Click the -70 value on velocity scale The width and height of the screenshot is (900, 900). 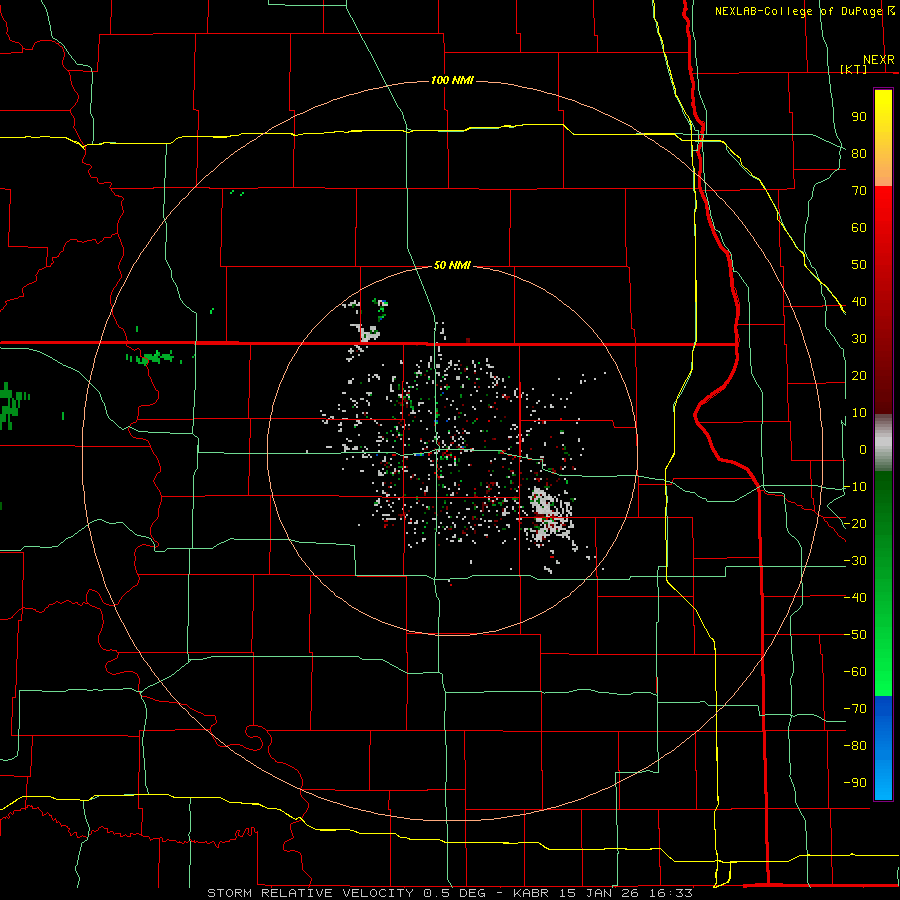coord(855,709)
